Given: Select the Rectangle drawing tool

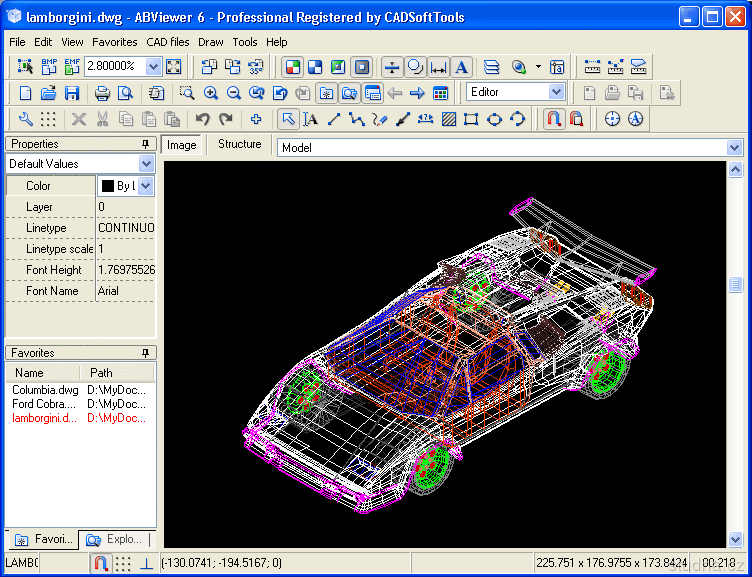Looking at the screenshot, I should click(x=470, y=119).
